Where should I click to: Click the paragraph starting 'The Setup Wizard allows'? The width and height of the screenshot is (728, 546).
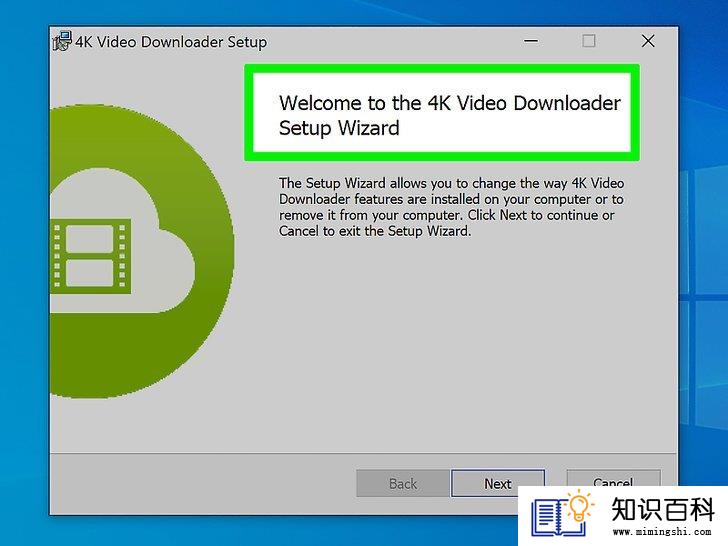[x=451, y=207]
